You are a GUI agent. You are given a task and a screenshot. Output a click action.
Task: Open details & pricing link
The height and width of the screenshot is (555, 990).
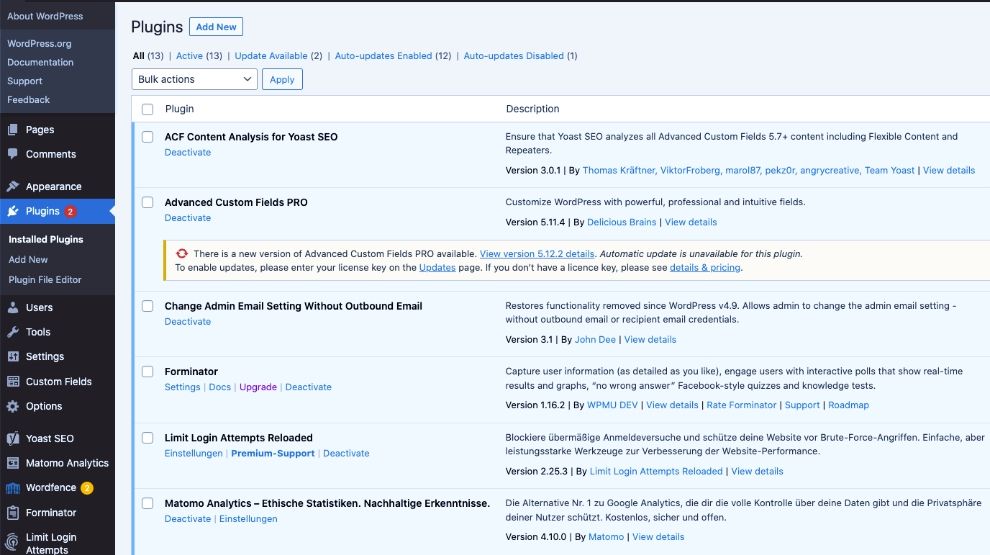point(705,268)
